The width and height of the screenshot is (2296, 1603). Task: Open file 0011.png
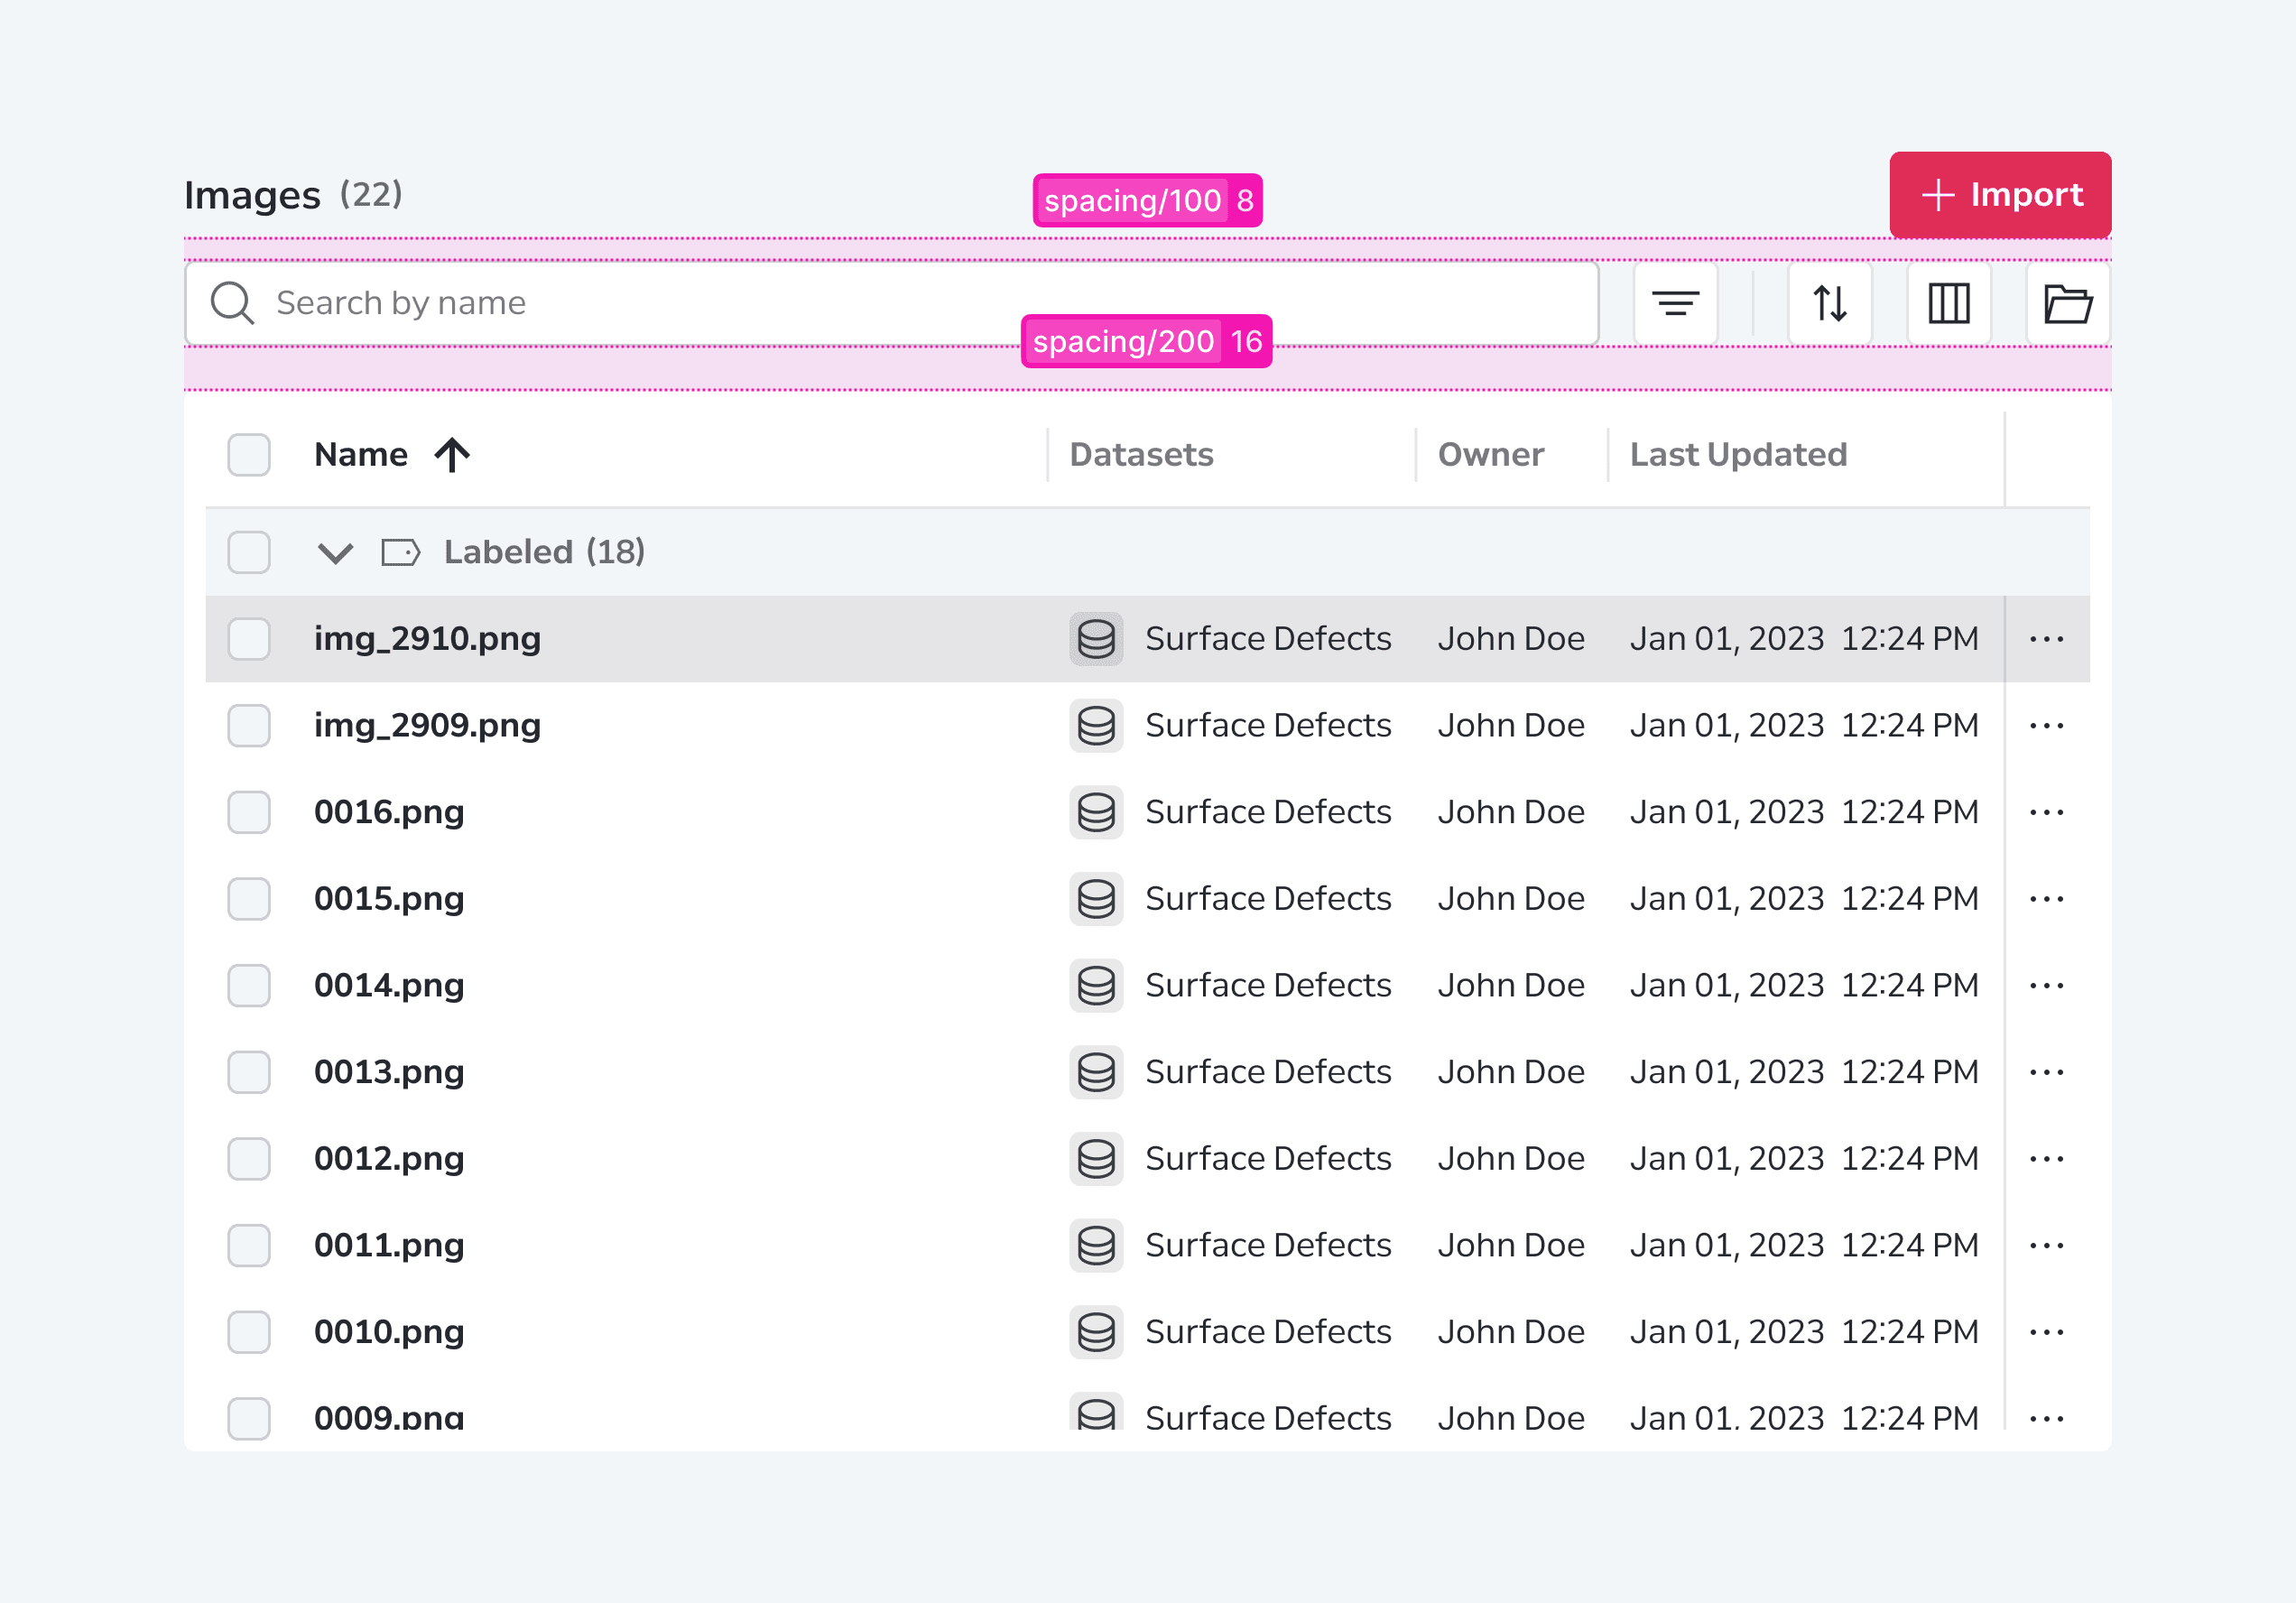389,1246
